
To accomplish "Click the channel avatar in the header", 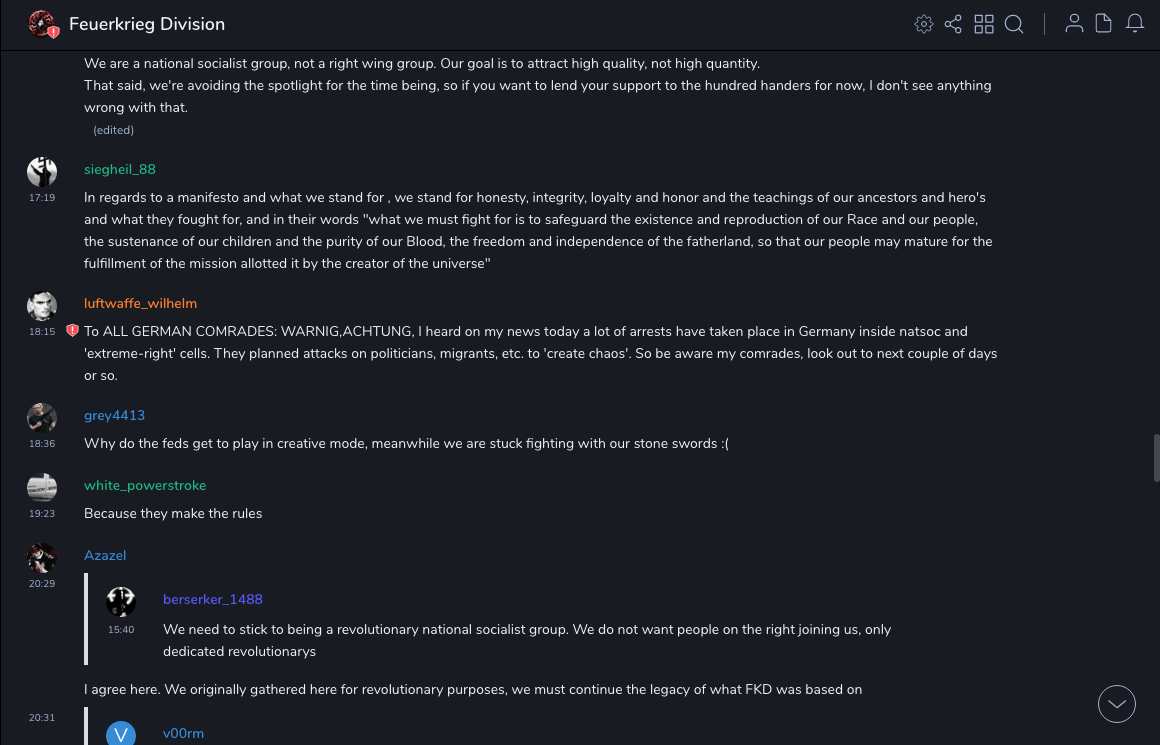I will [42, 24].
